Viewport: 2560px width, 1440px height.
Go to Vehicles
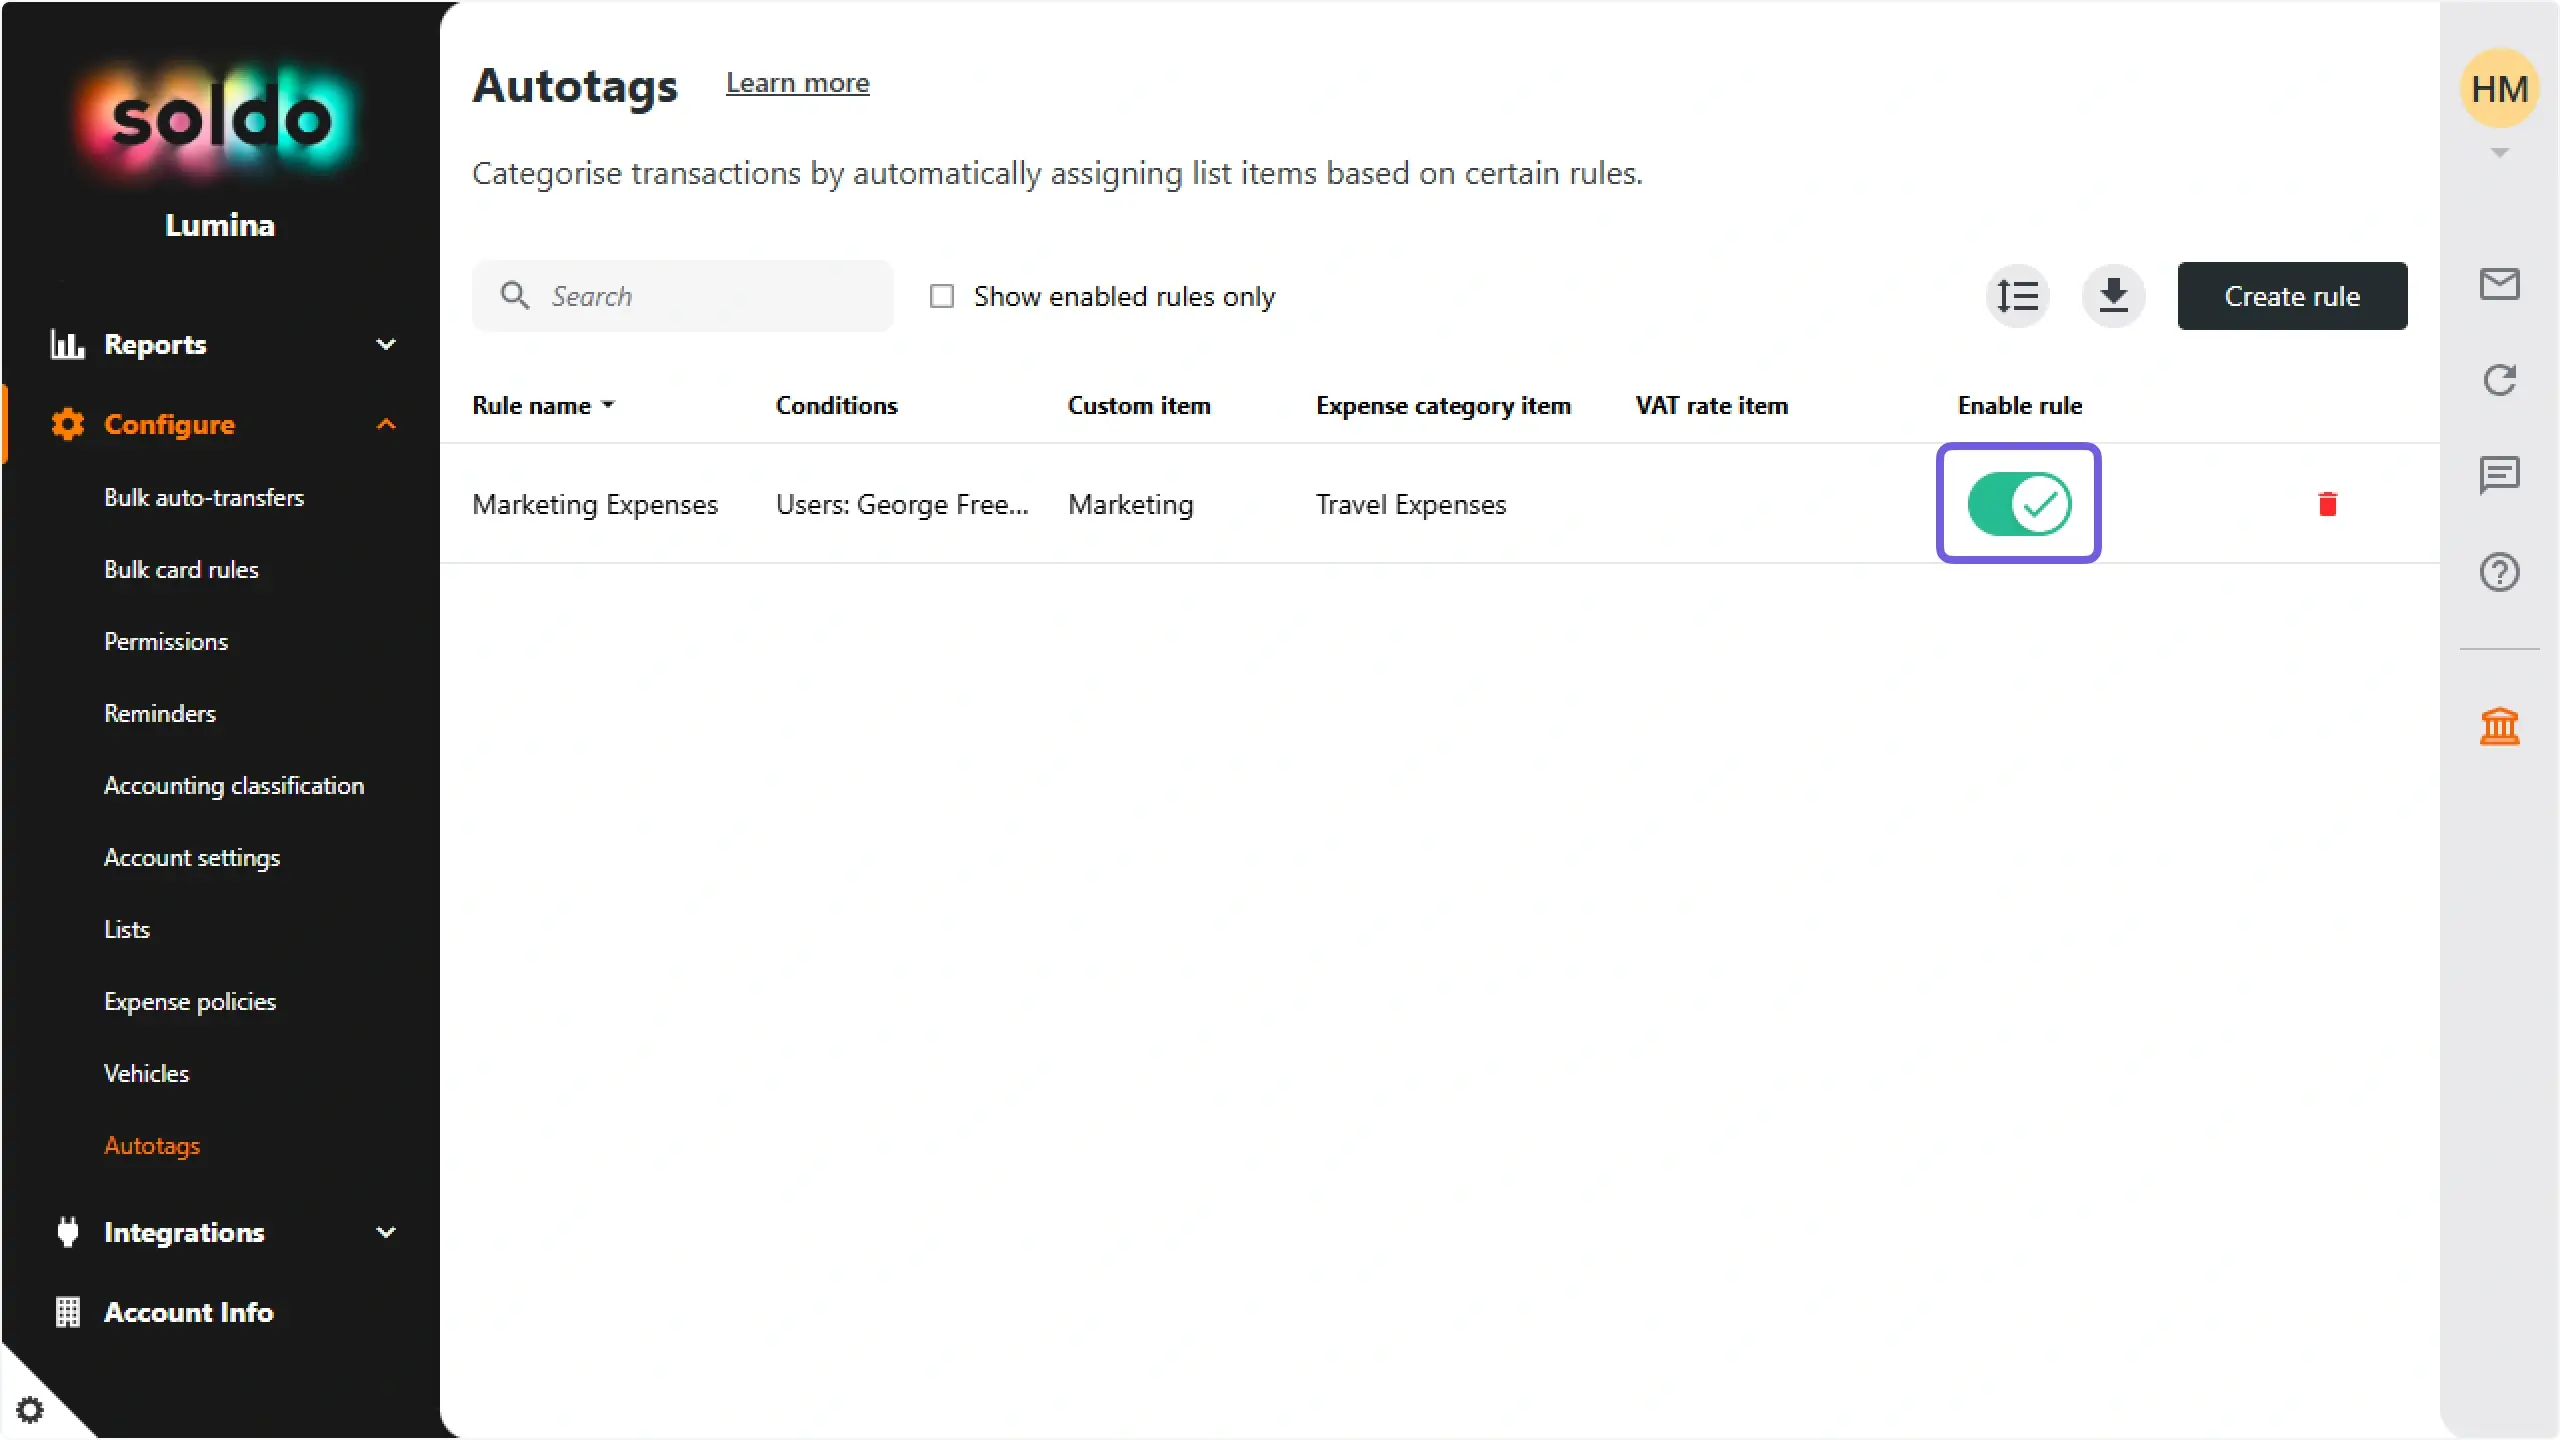(x=146, y=1074)
